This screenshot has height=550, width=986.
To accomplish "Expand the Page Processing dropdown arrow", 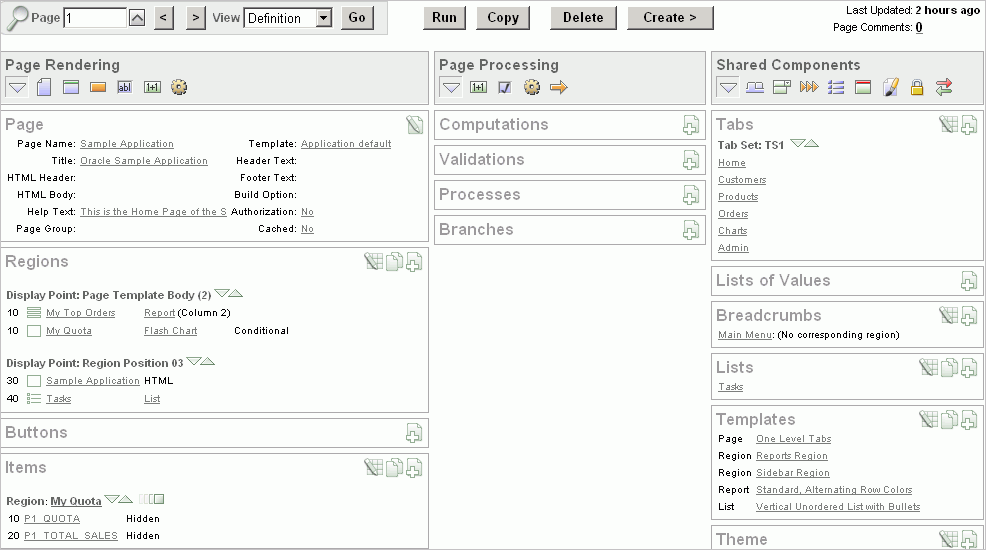I will coord(451,88).
